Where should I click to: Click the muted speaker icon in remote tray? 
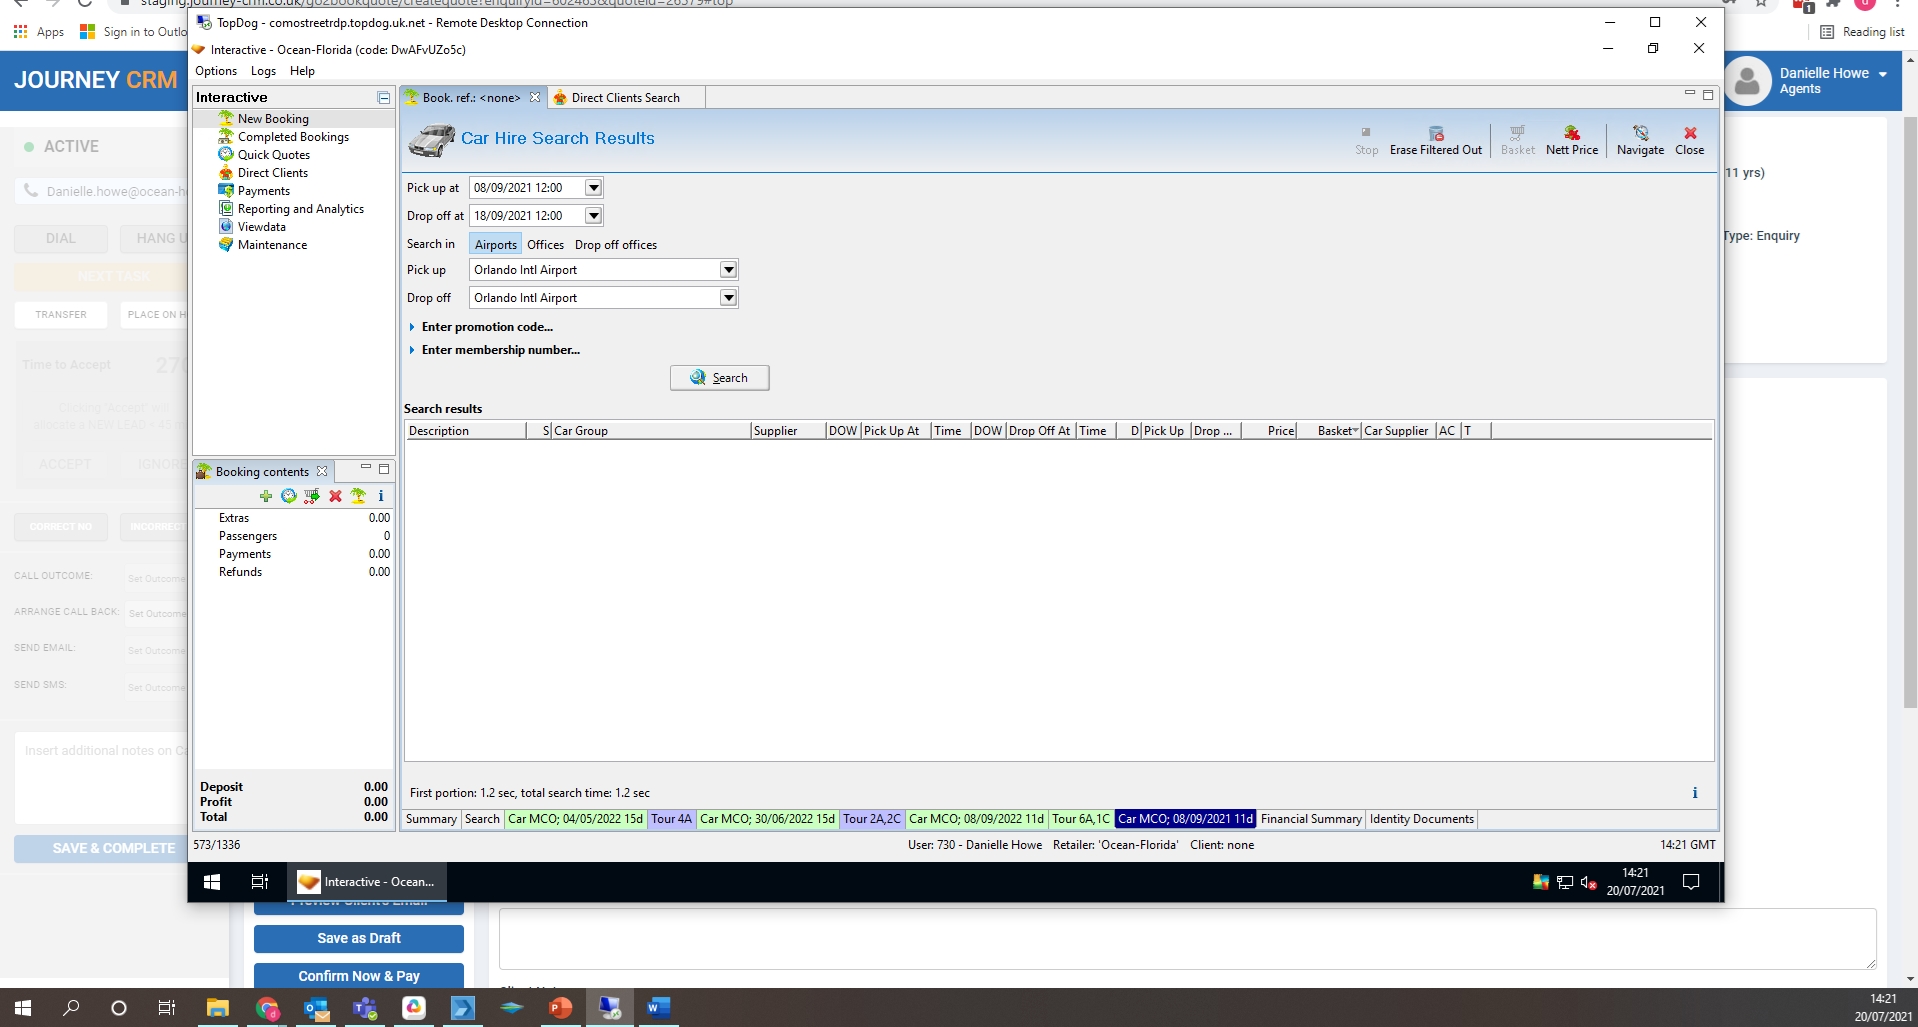coord(1588,882)
